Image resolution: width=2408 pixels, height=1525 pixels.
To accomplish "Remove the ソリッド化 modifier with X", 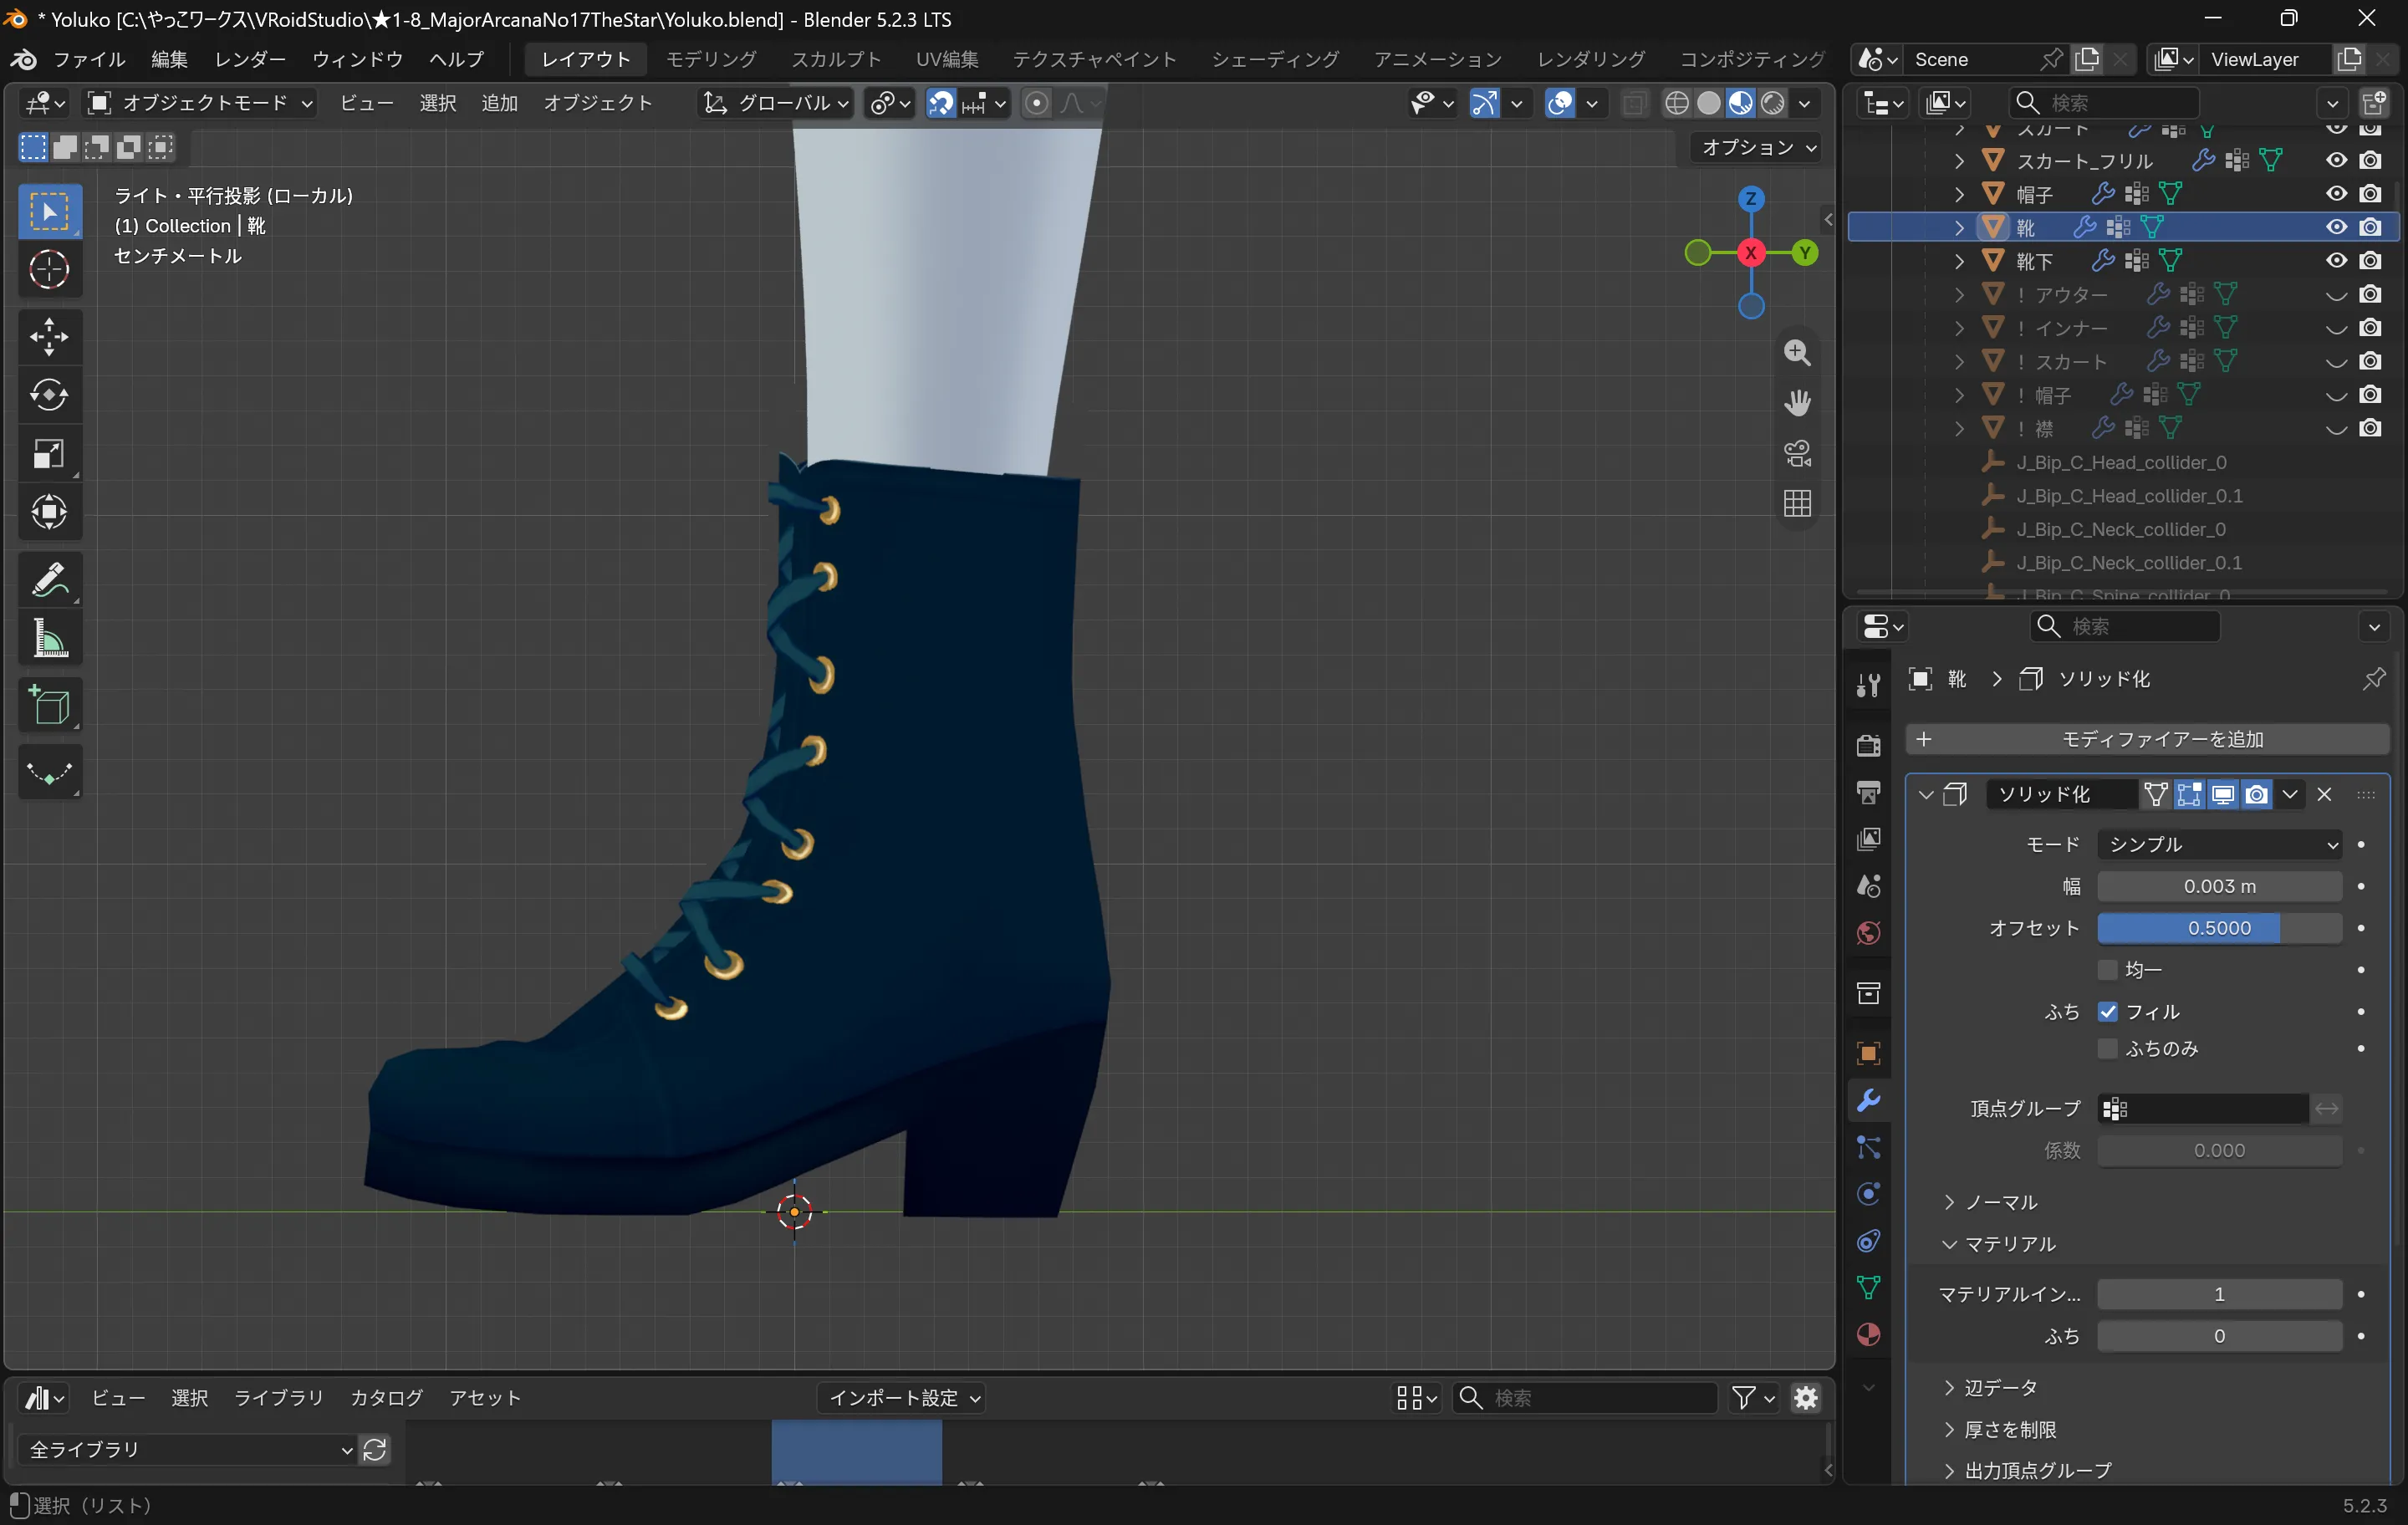I will pyautogui.click(x=2324, y=794).
